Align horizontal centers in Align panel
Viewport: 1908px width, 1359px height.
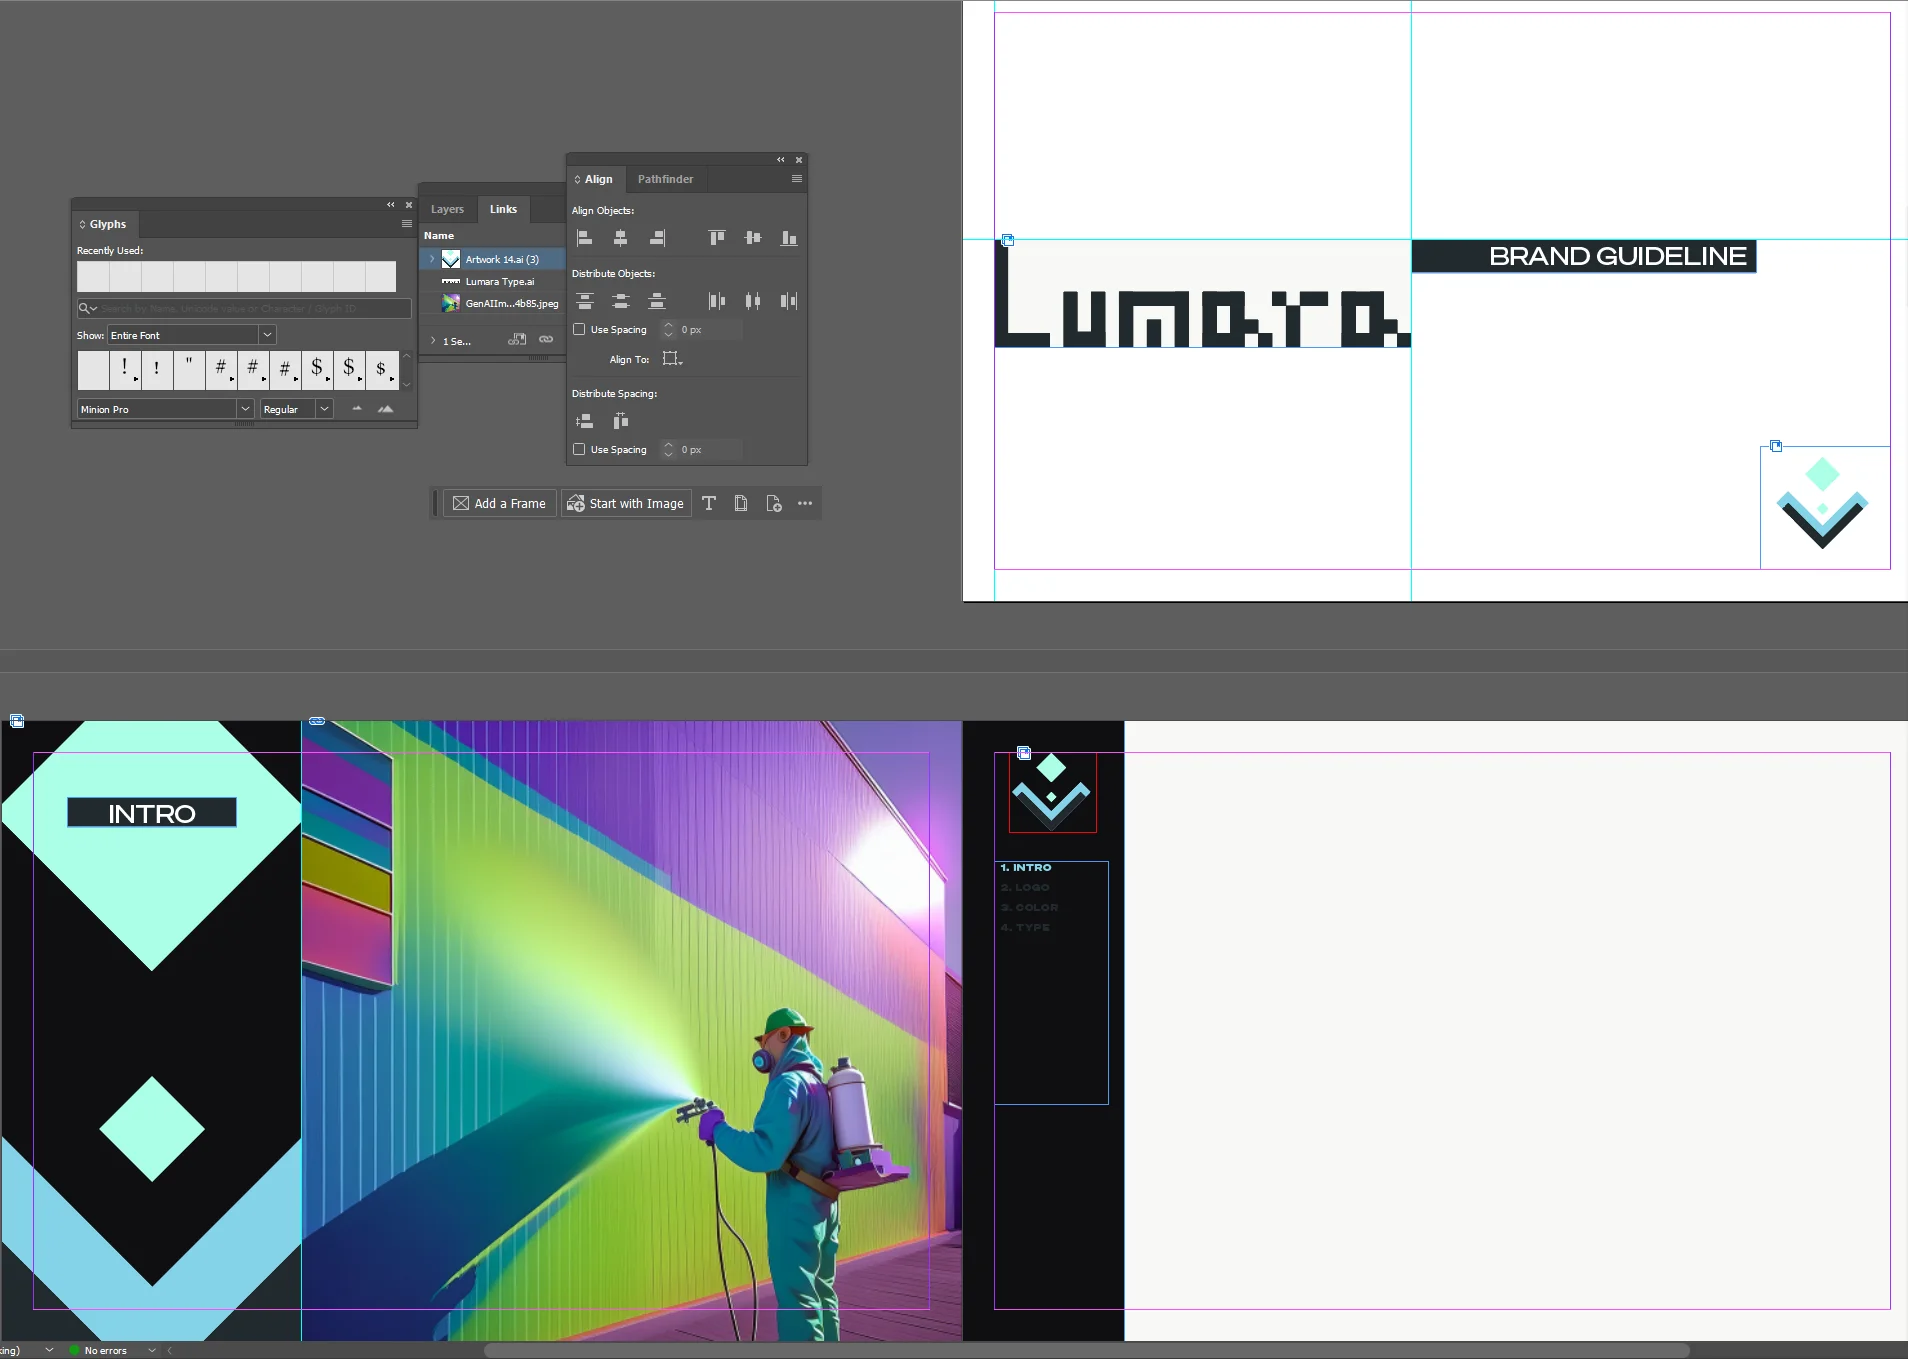(x=621, y=238)
